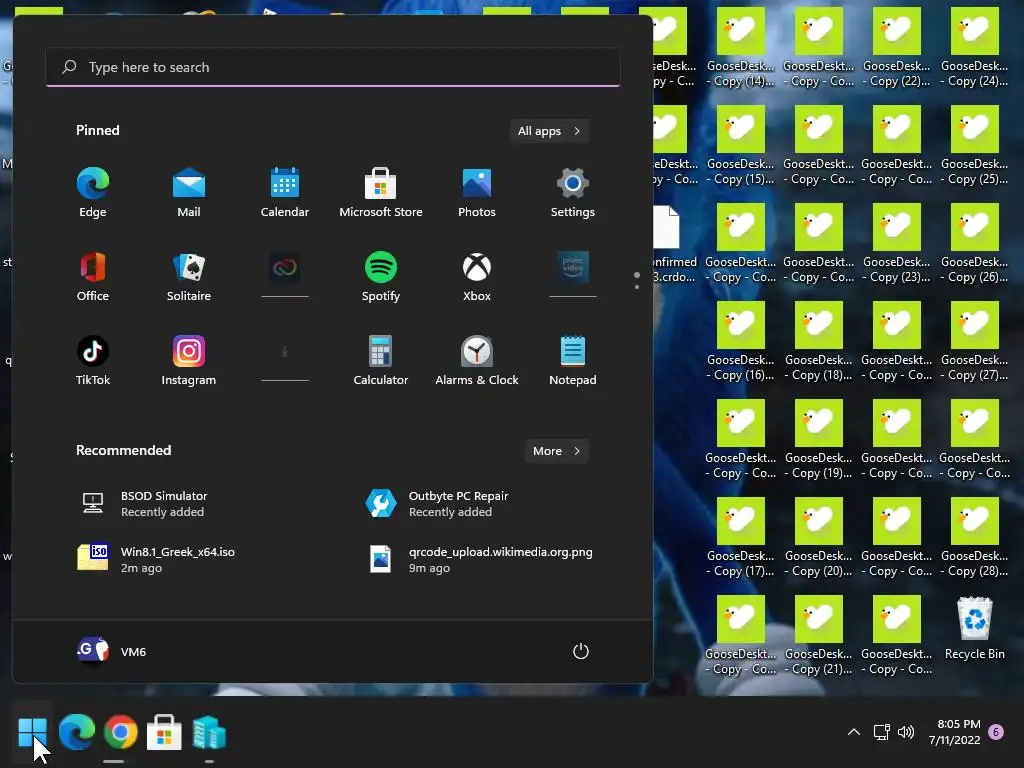This screenshot has height=768, width=1024.
Task: Launch the Photos app
Action: (477, 193)
